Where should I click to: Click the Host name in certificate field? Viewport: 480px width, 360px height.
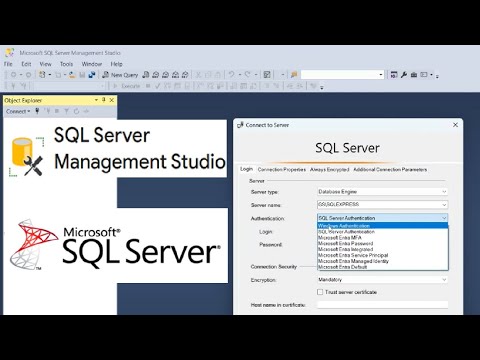[x=382, y=305]
